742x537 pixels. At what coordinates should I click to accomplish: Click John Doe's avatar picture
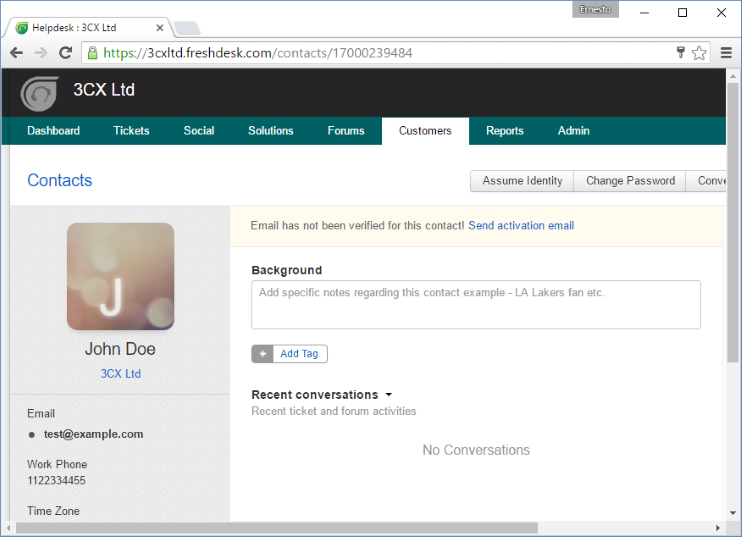(120, 276)
